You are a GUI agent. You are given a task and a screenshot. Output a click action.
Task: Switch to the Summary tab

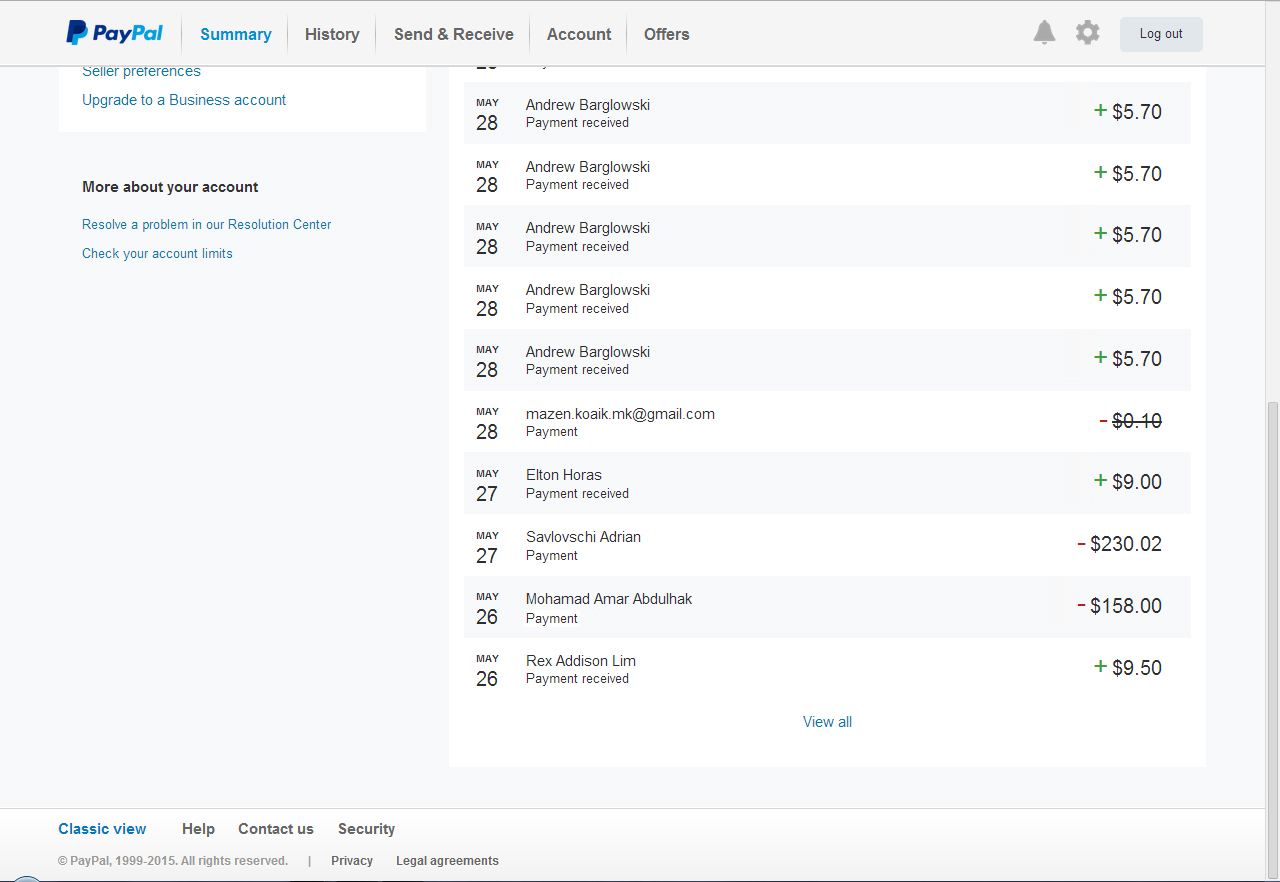click(235, 34)
